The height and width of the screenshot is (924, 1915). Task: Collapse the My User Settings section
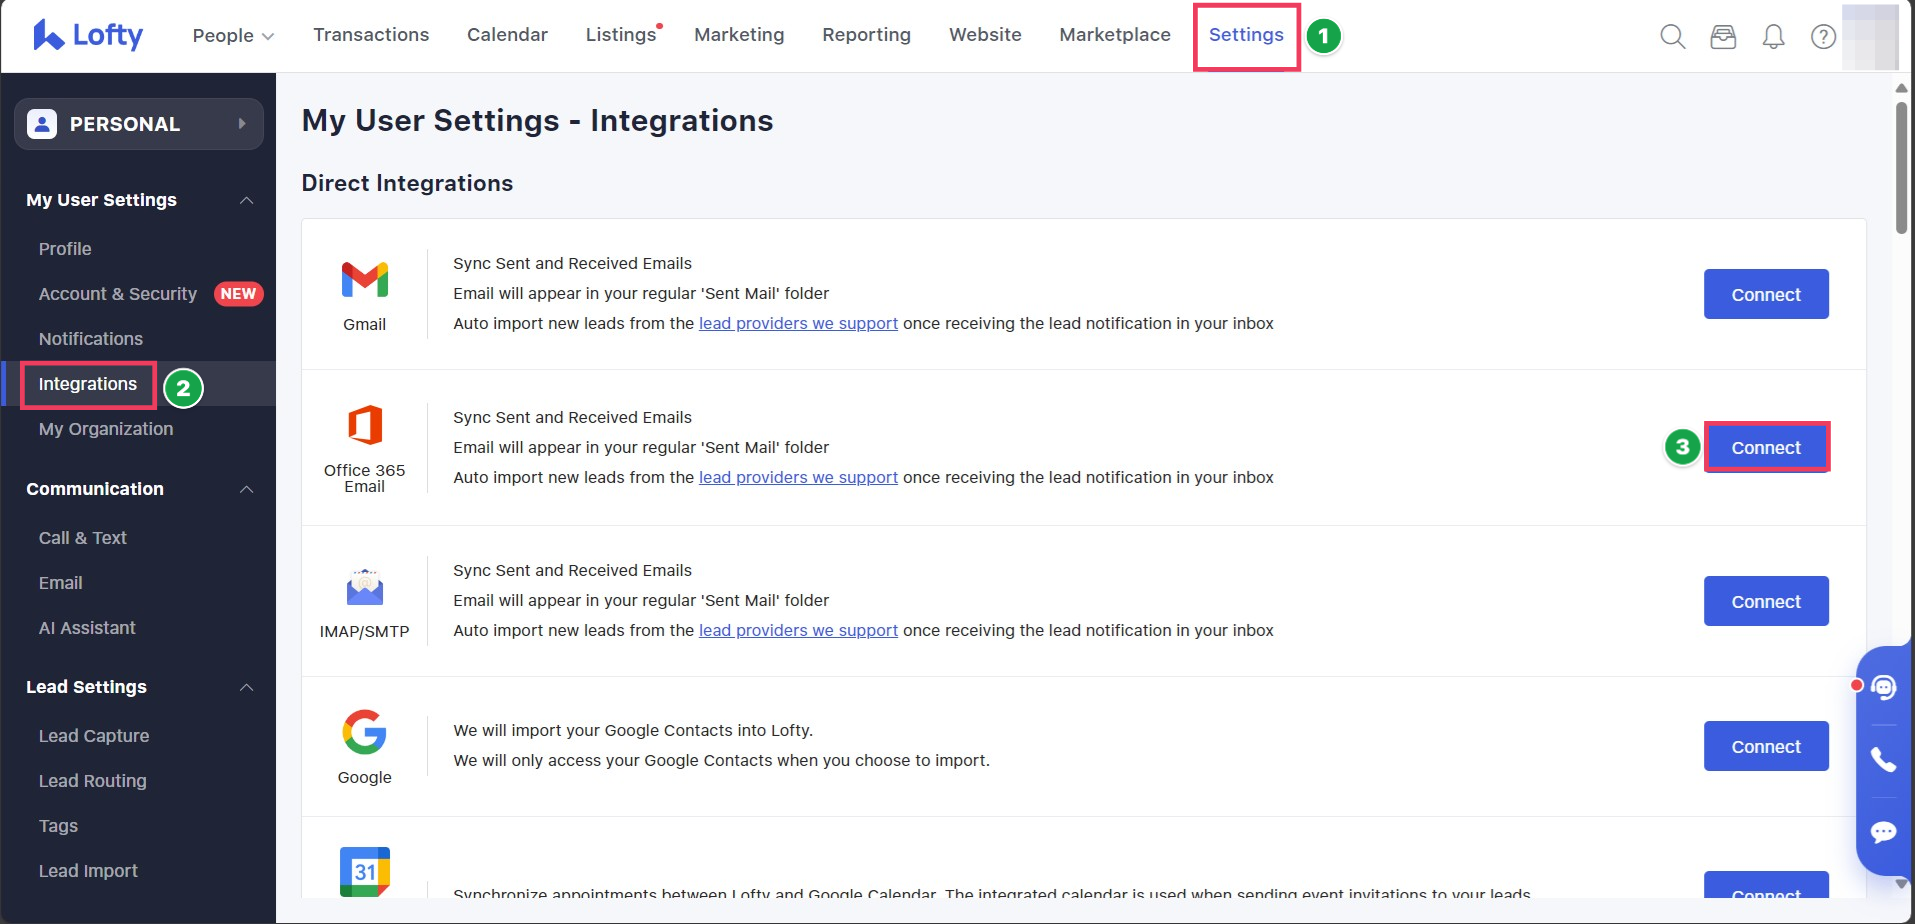click(x=246, y=200)
